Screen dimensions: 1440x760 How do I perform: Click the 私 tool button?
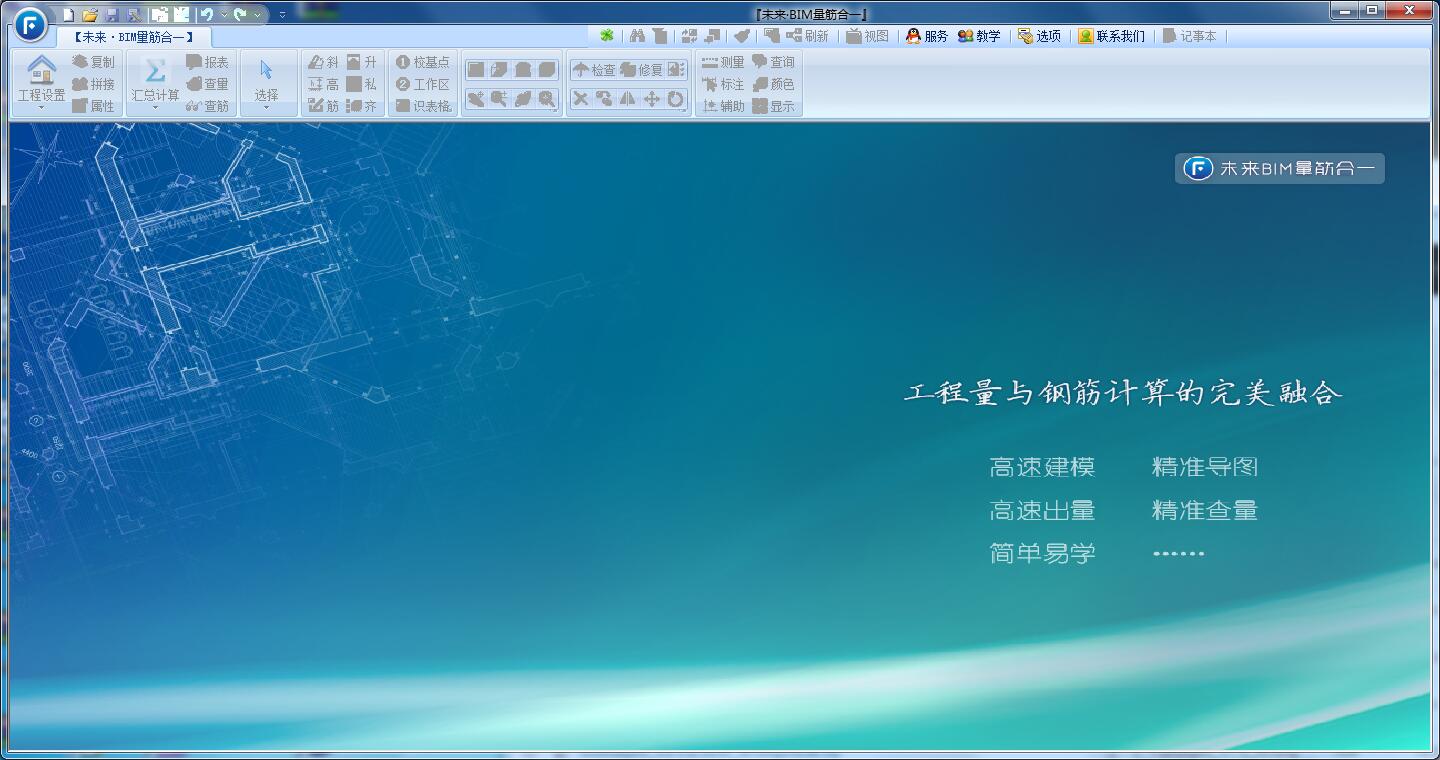(x=362, y=84)
